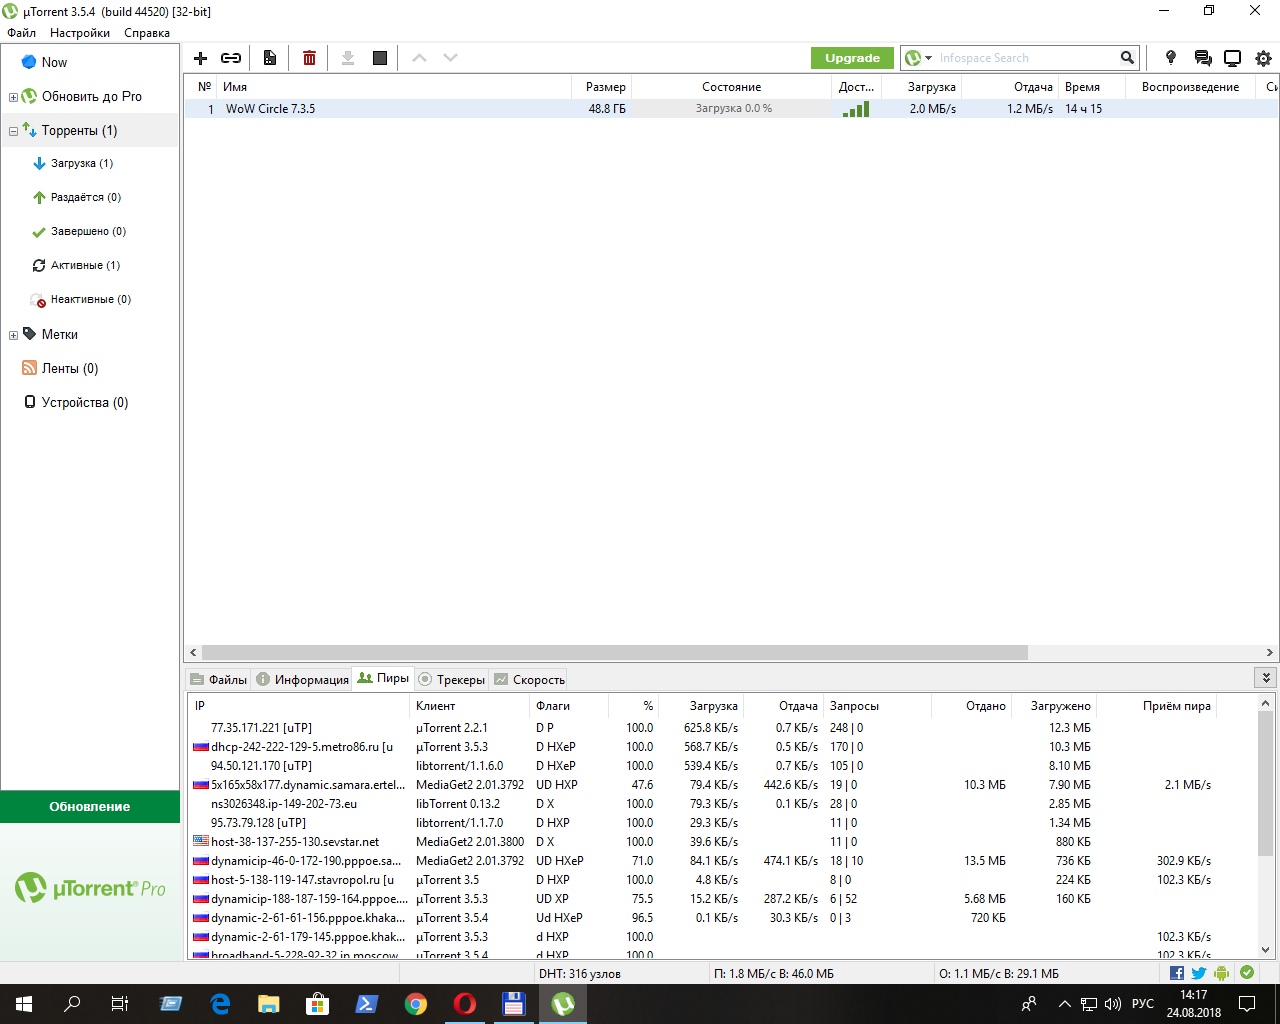Click the horizontal scrollbar of the torrent list
The height and width of the screenshot is (1024, 1280).
pyautogui.click(x=614, y=652)
